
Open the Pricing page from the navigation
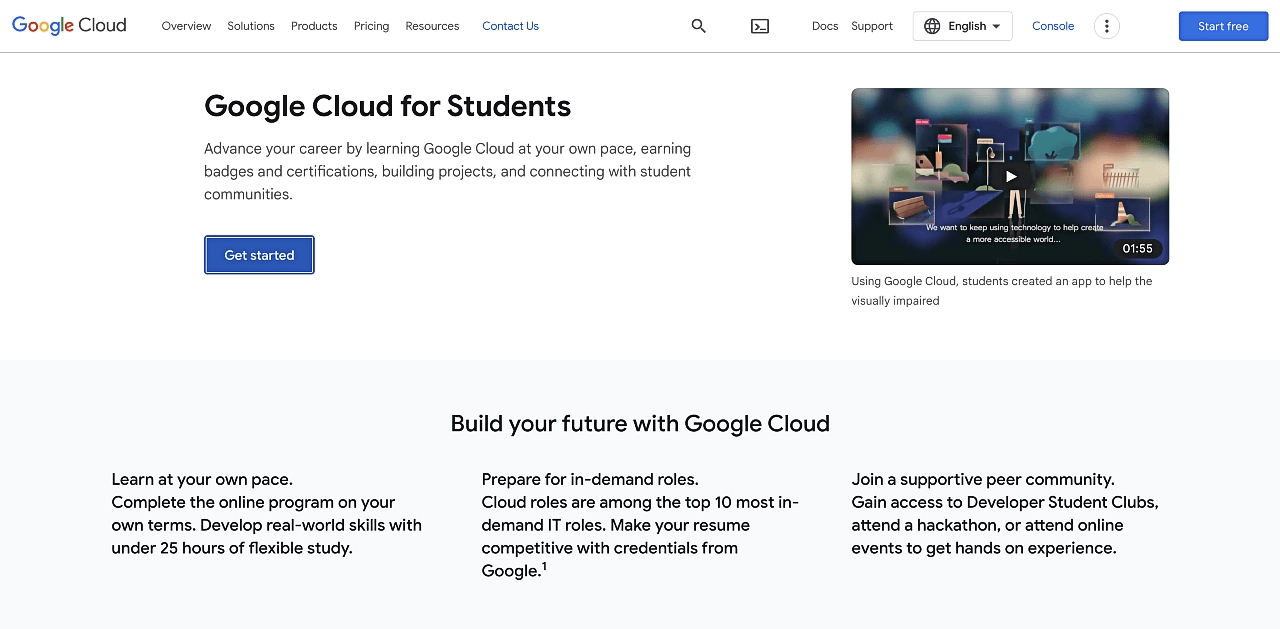[x=371, y=26]
